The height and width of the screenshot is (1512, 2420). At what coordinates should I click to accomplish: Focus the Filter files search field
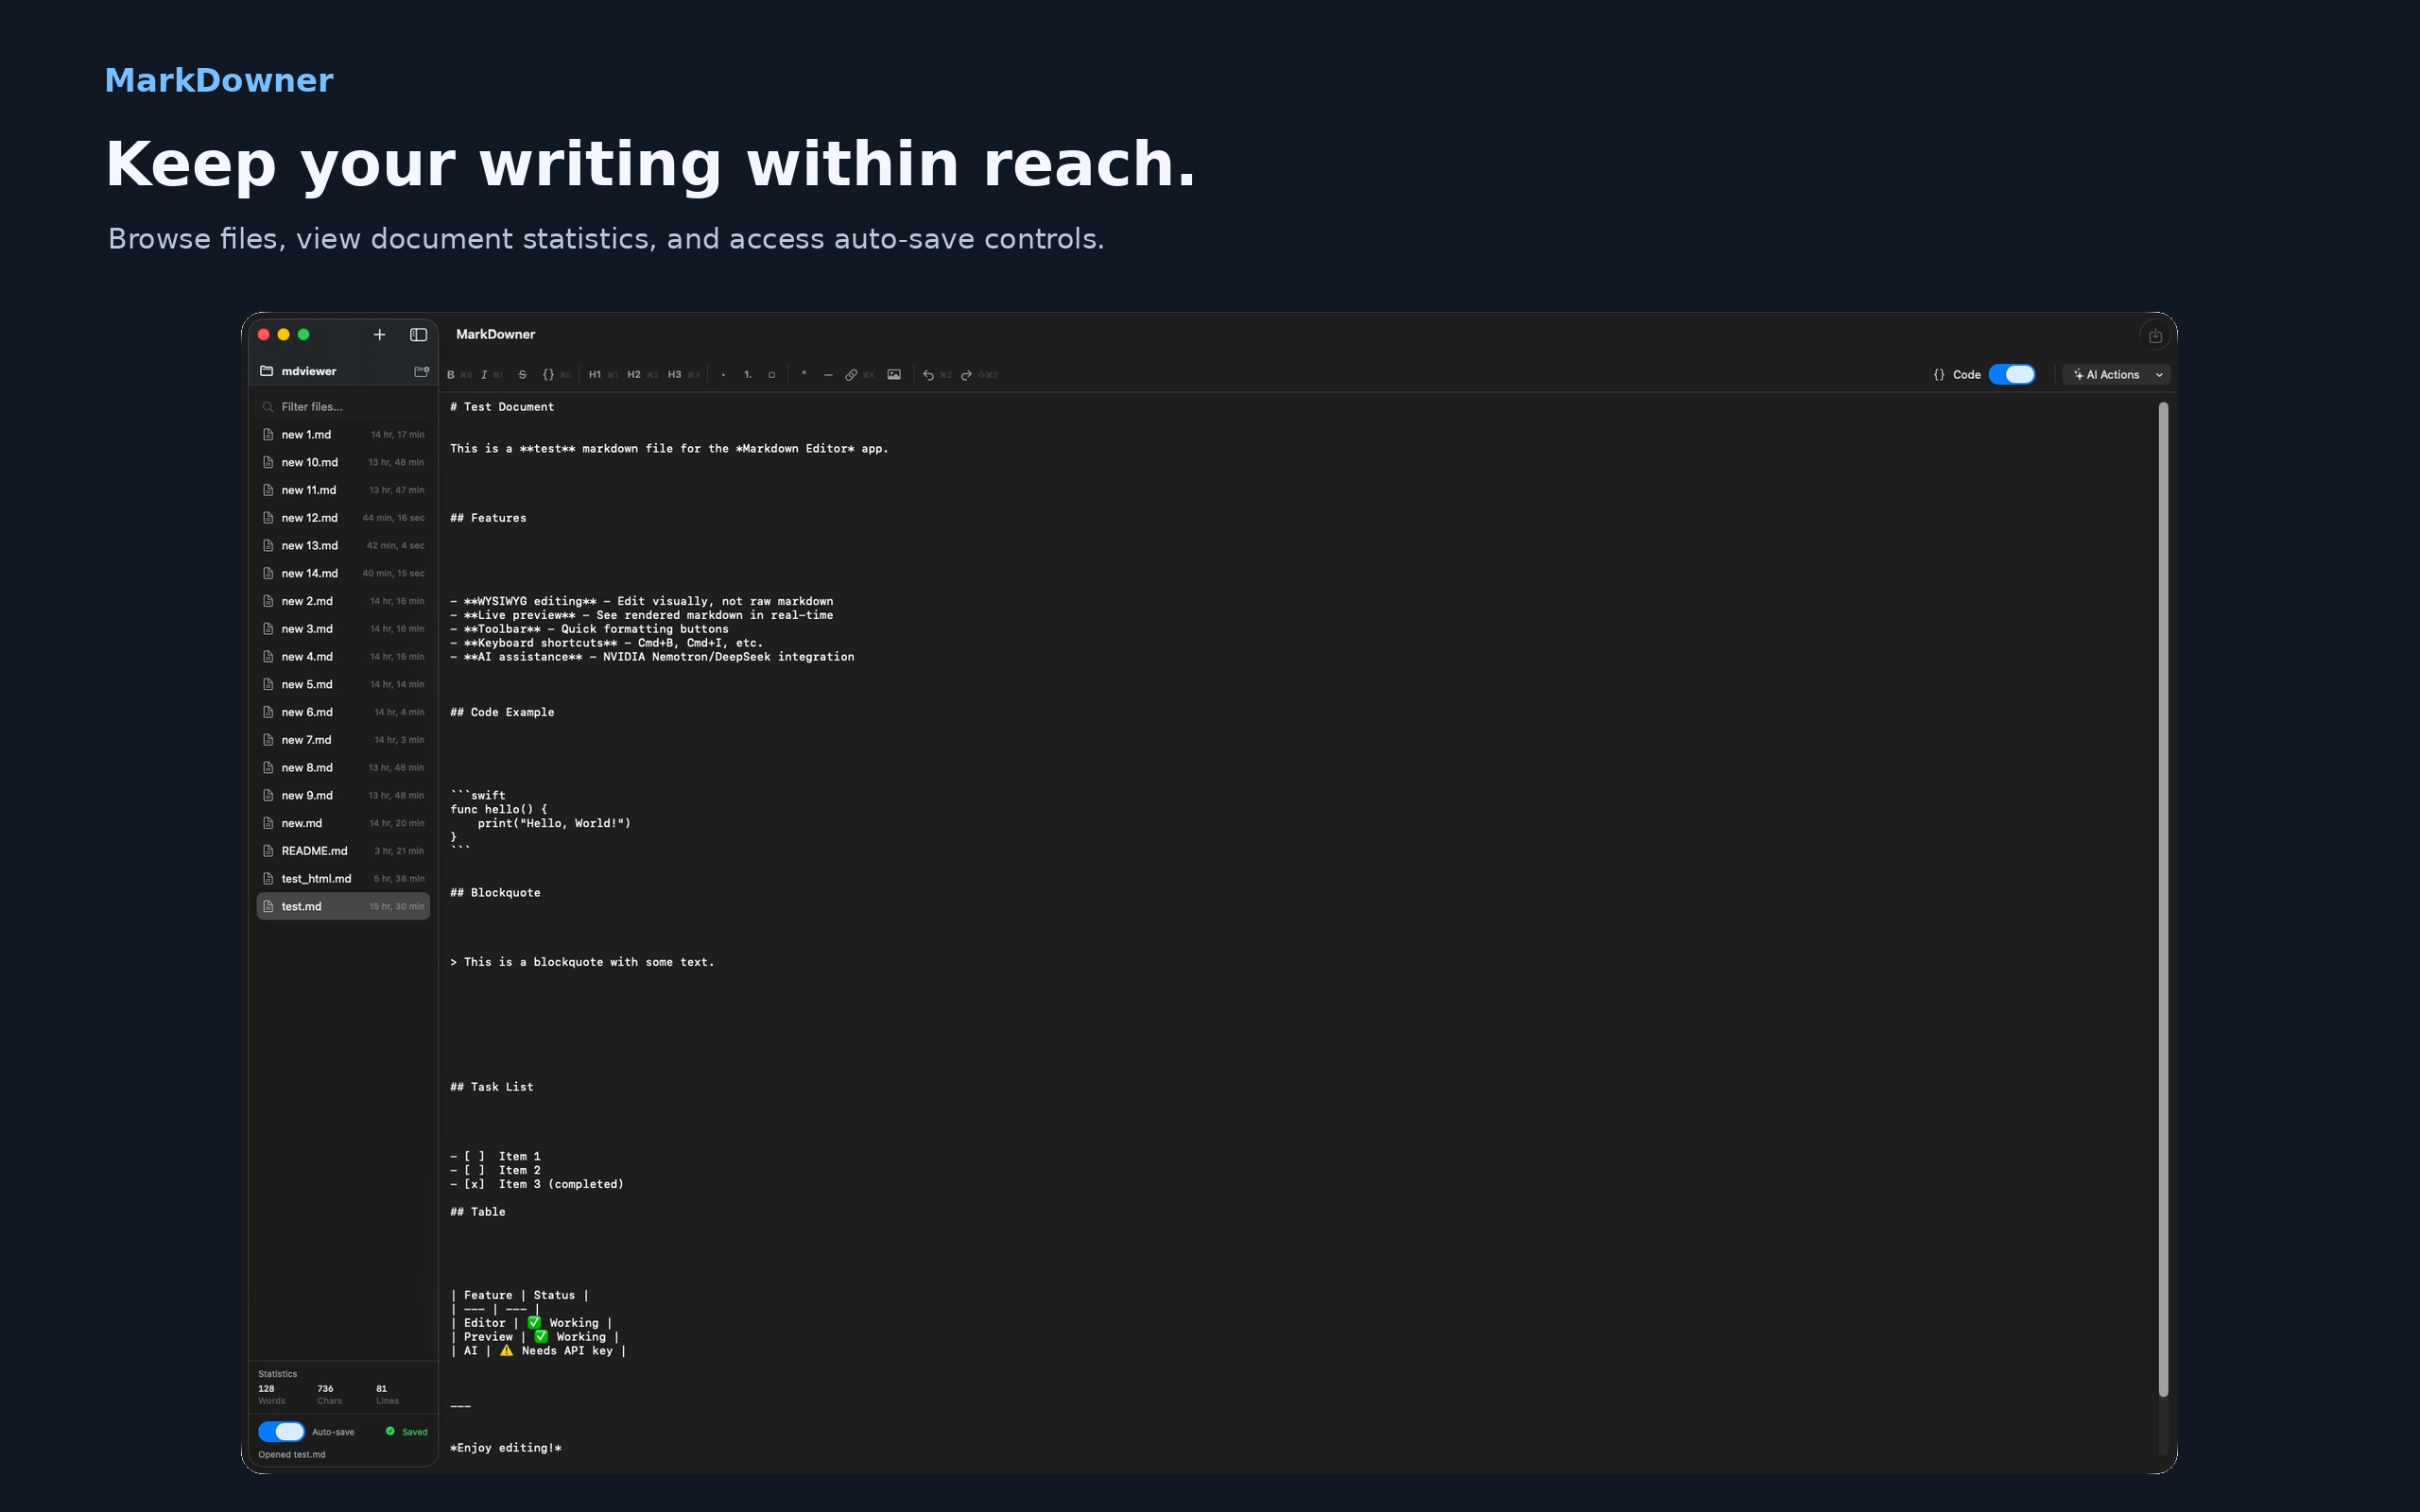tap(343, 407)
